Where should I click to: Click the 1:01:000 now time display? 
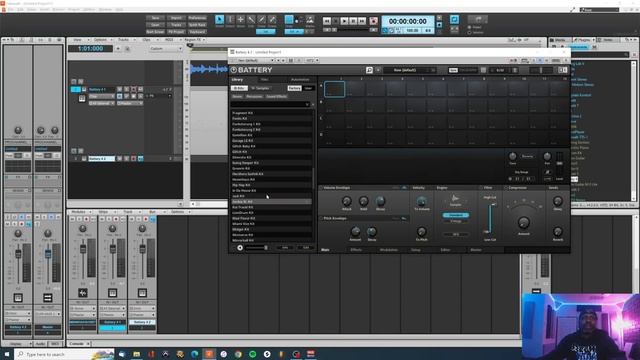pos(91,49)
